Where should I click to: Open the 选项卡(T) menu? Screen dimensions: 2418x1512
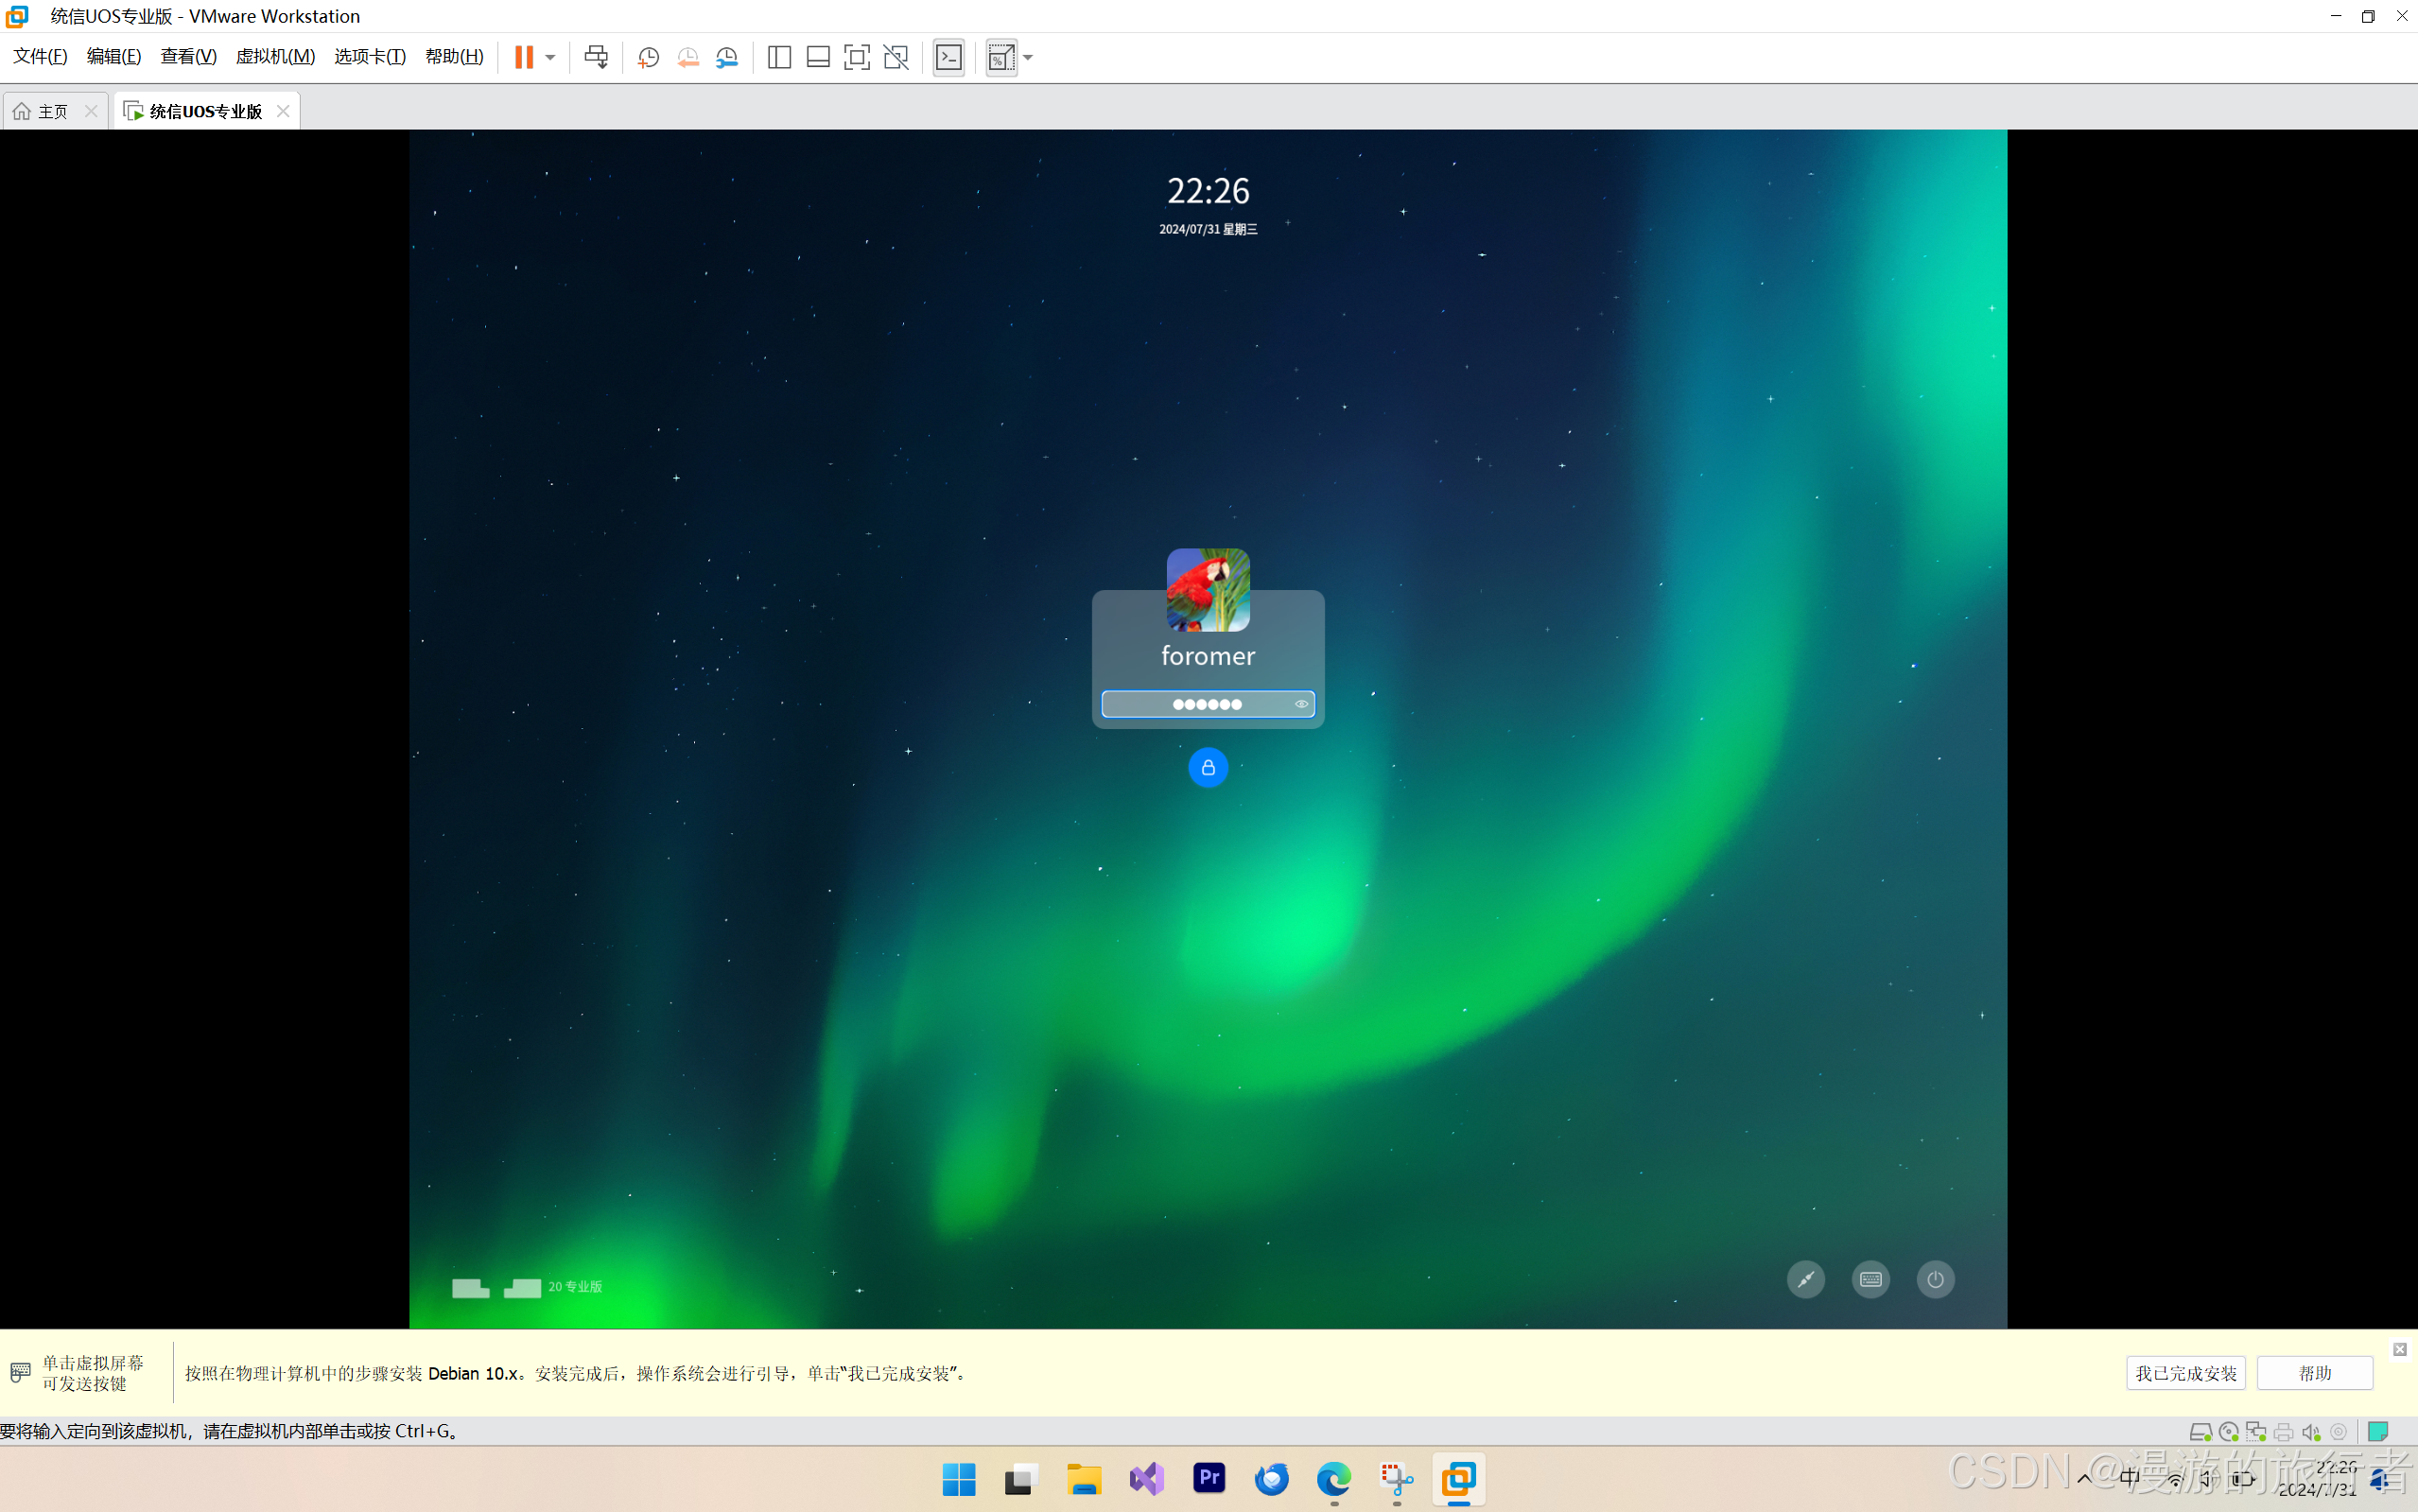(x=370, y=56)
